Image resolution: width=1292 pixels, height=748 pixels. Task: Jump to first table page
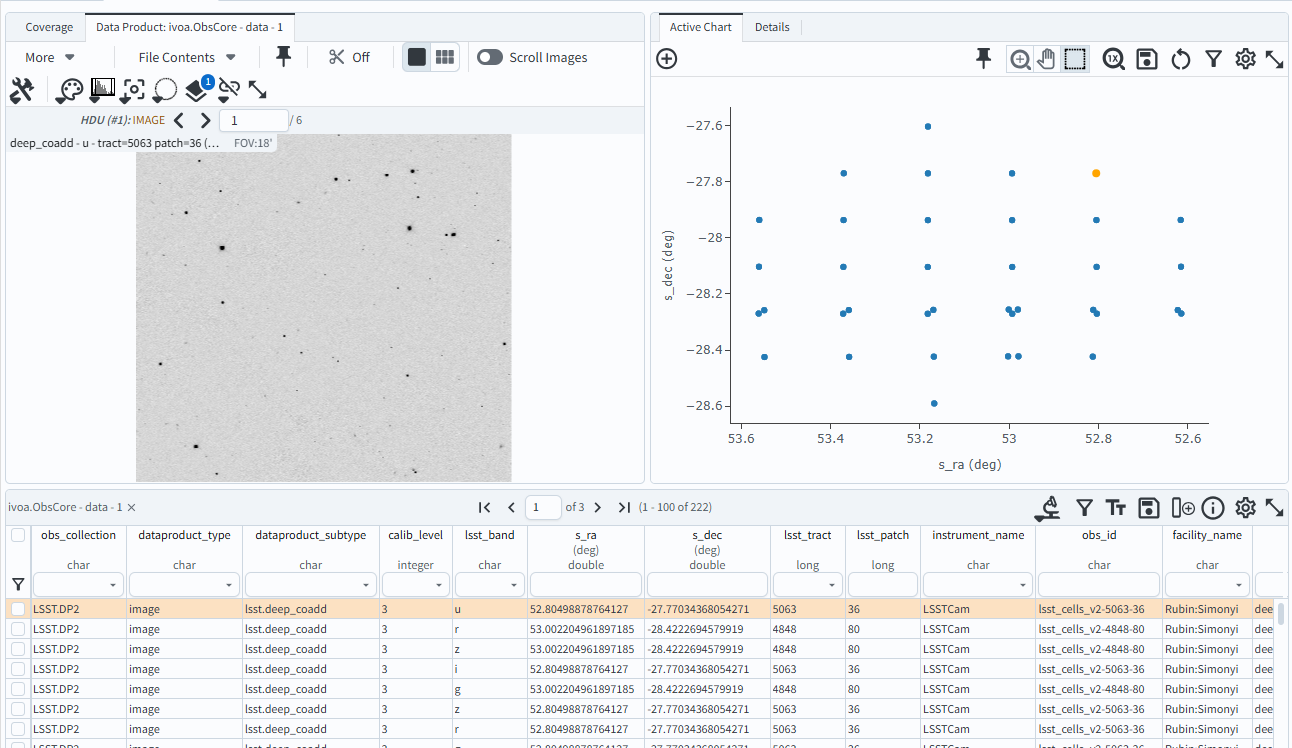click(x=485, y=508)
